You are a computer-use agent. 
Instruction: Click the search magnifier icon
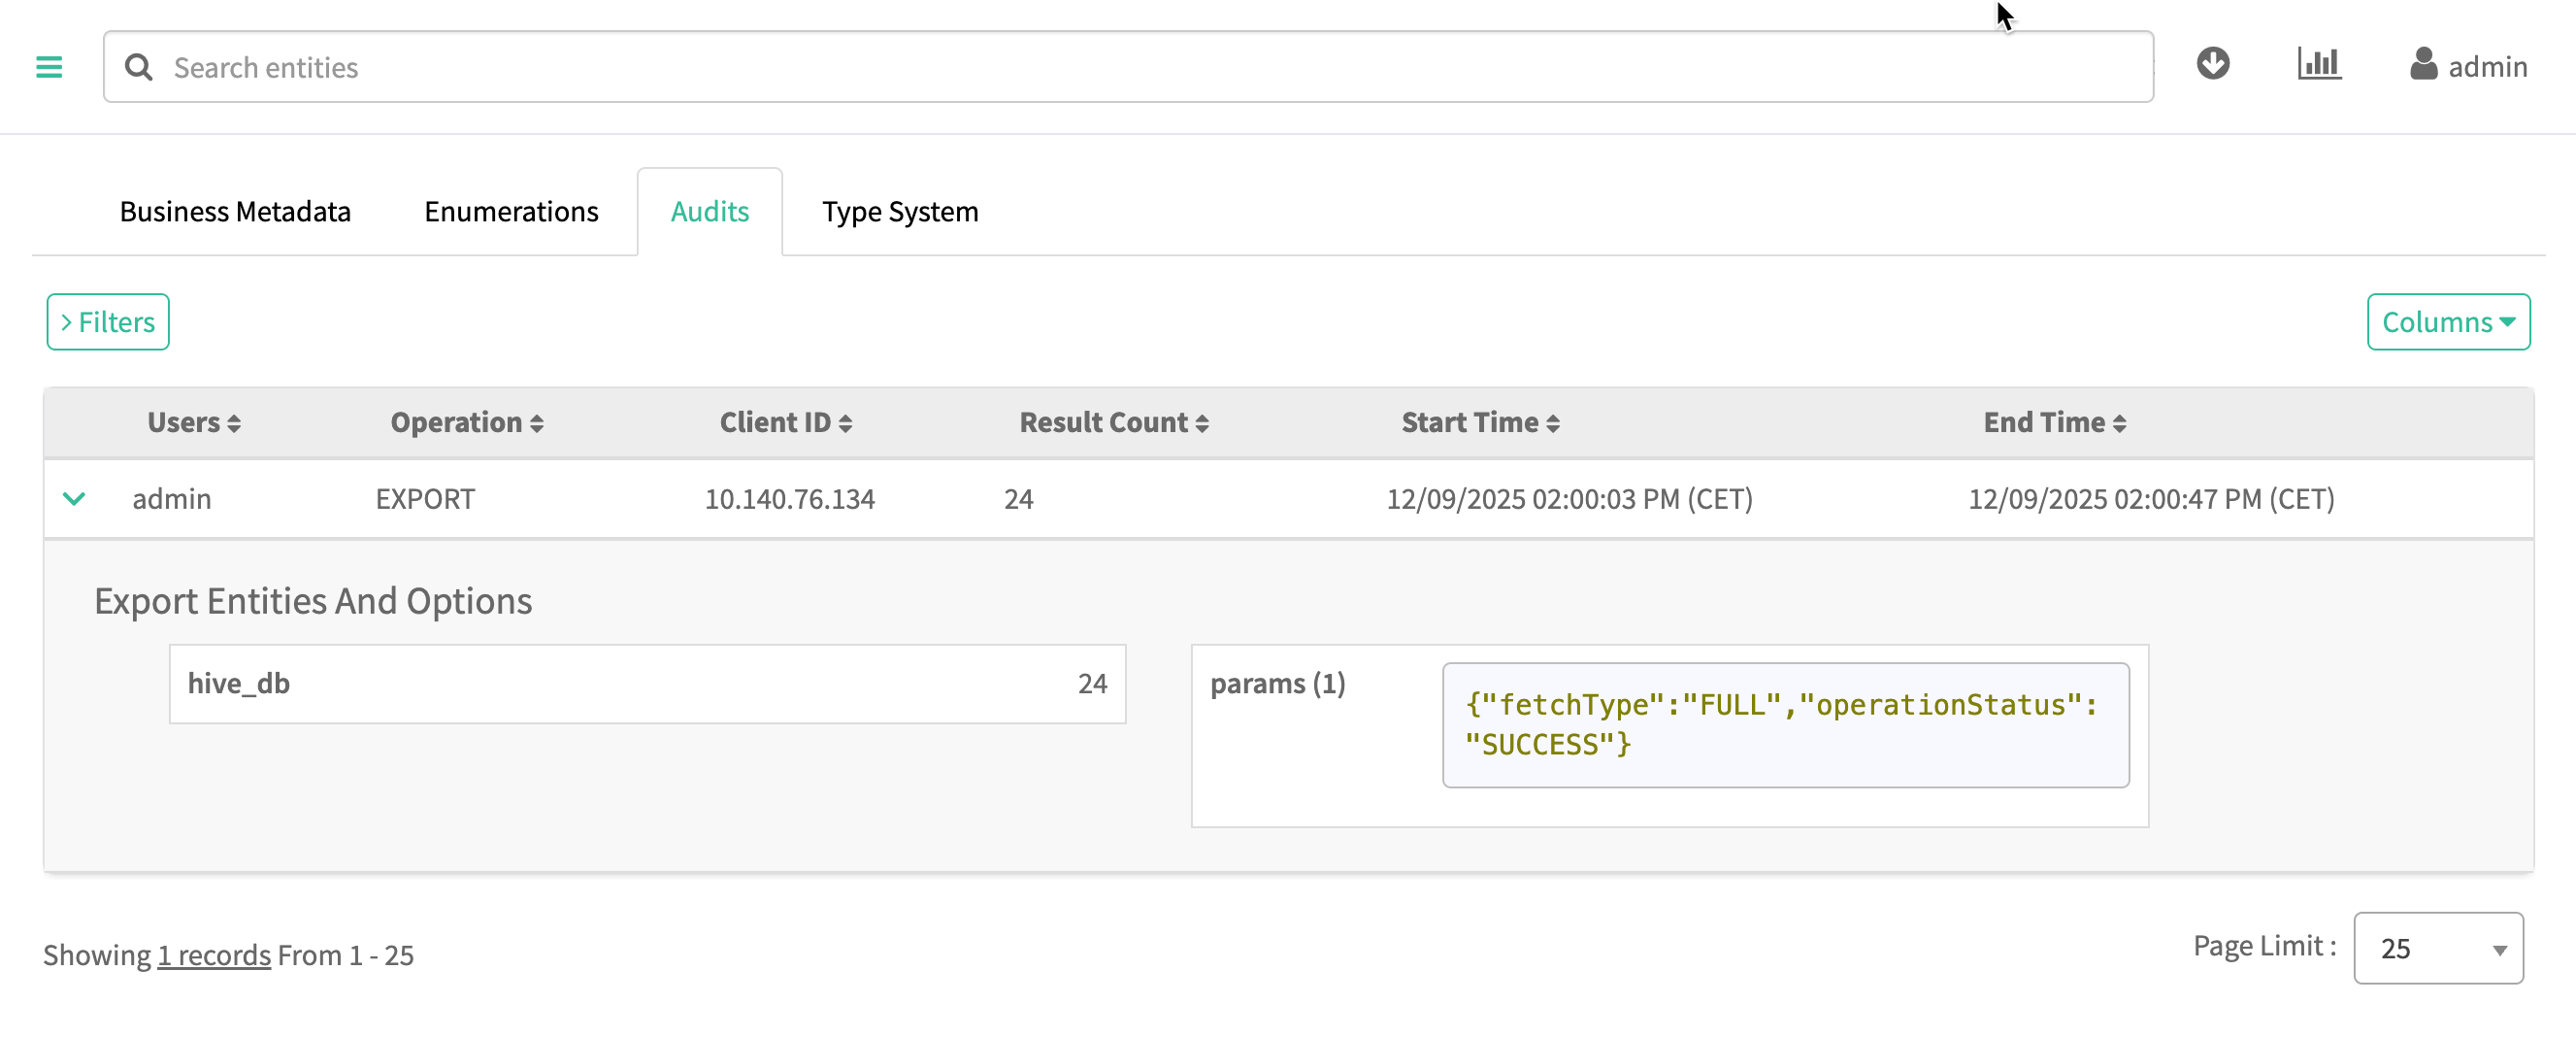(139, 67)
